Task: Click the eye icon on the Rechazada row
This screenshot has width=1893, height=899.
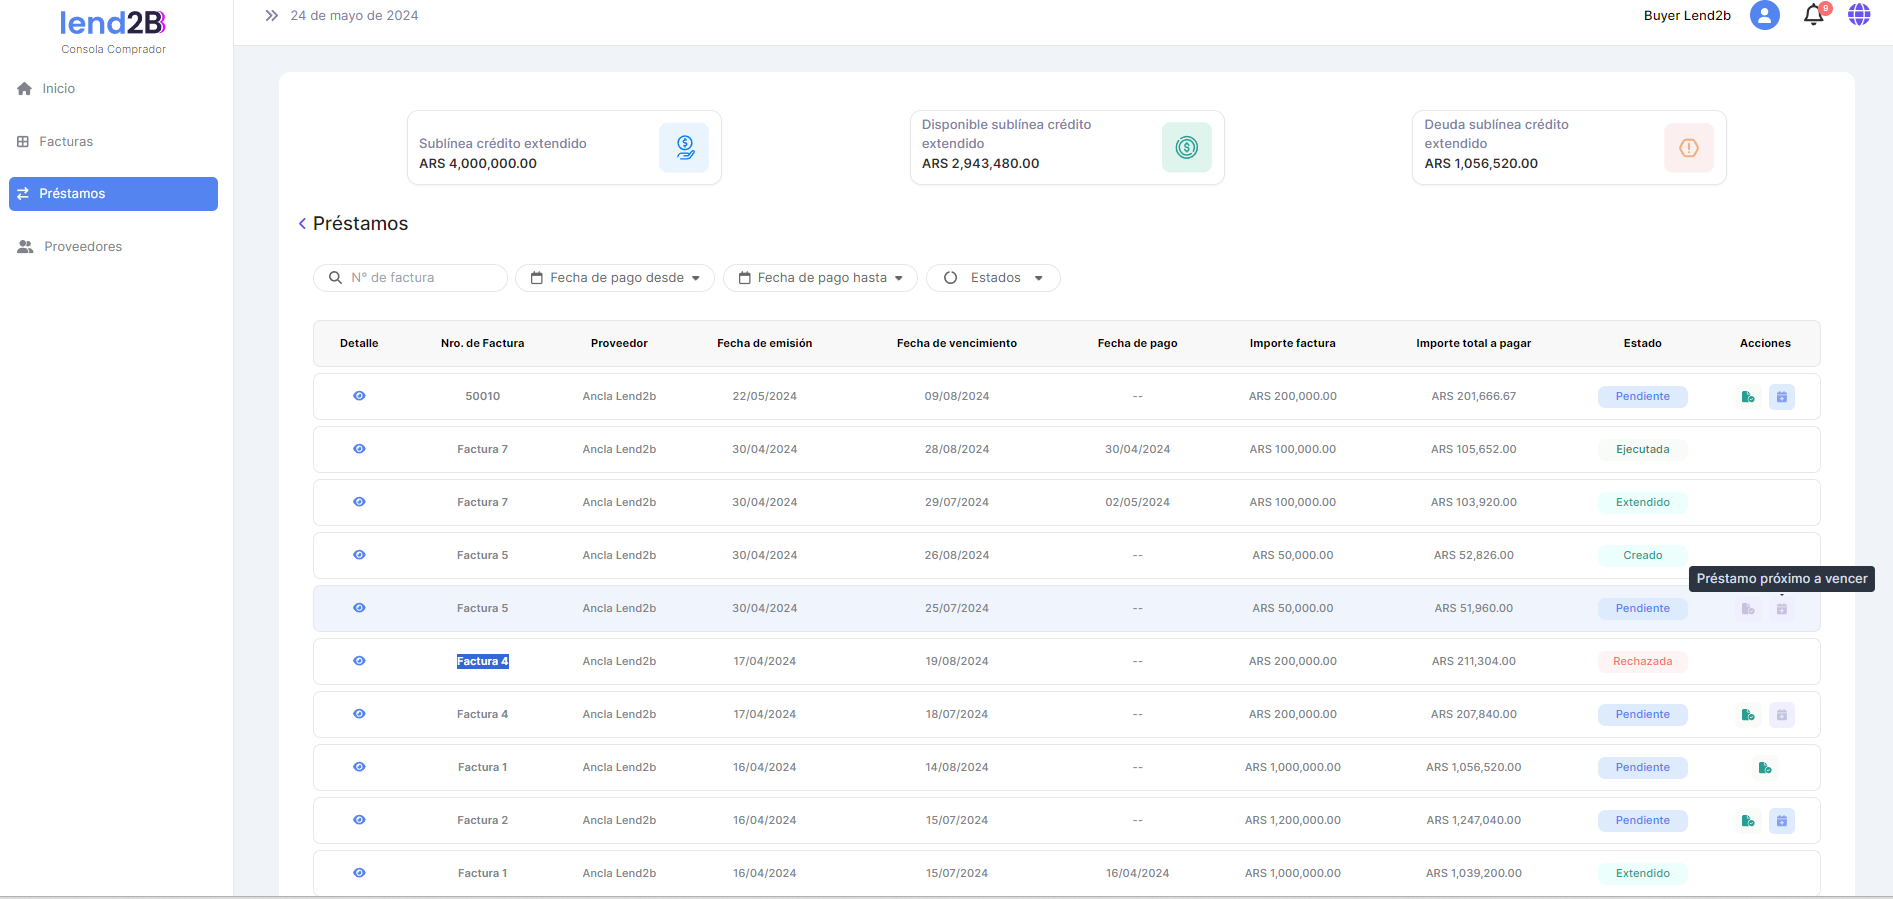Action: 359,661
